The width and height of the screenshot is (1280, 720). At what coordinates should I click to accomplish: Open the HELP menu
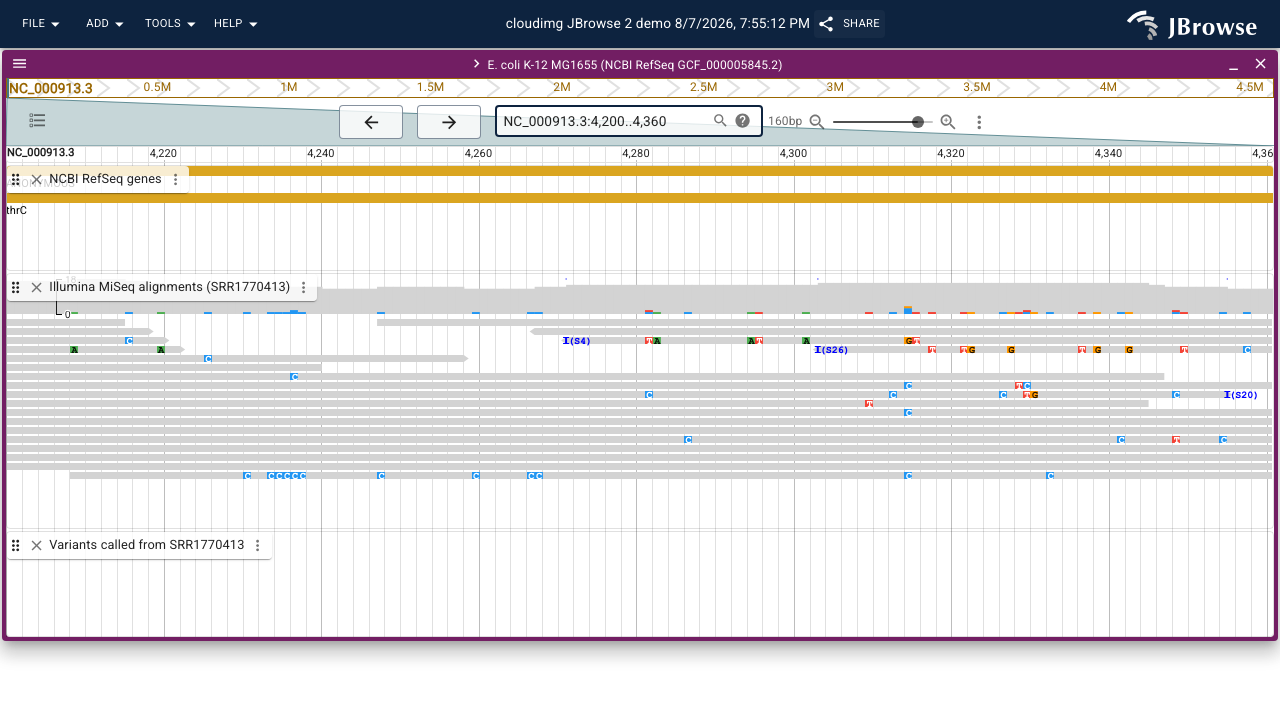coord(236,23)
